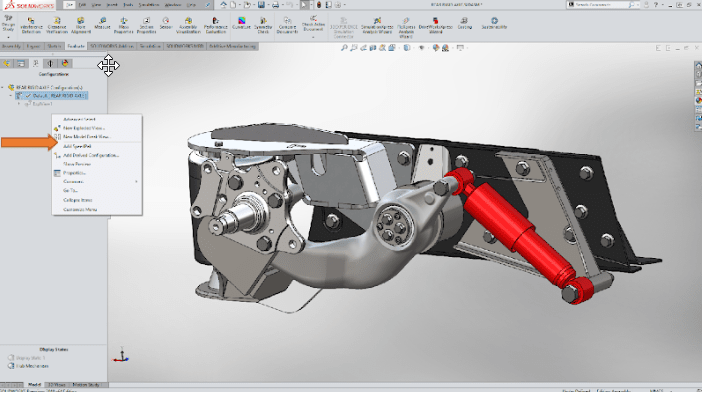Switch to the Sketch ribbon tab
This screenshot has width=702, height=393.
54,46
